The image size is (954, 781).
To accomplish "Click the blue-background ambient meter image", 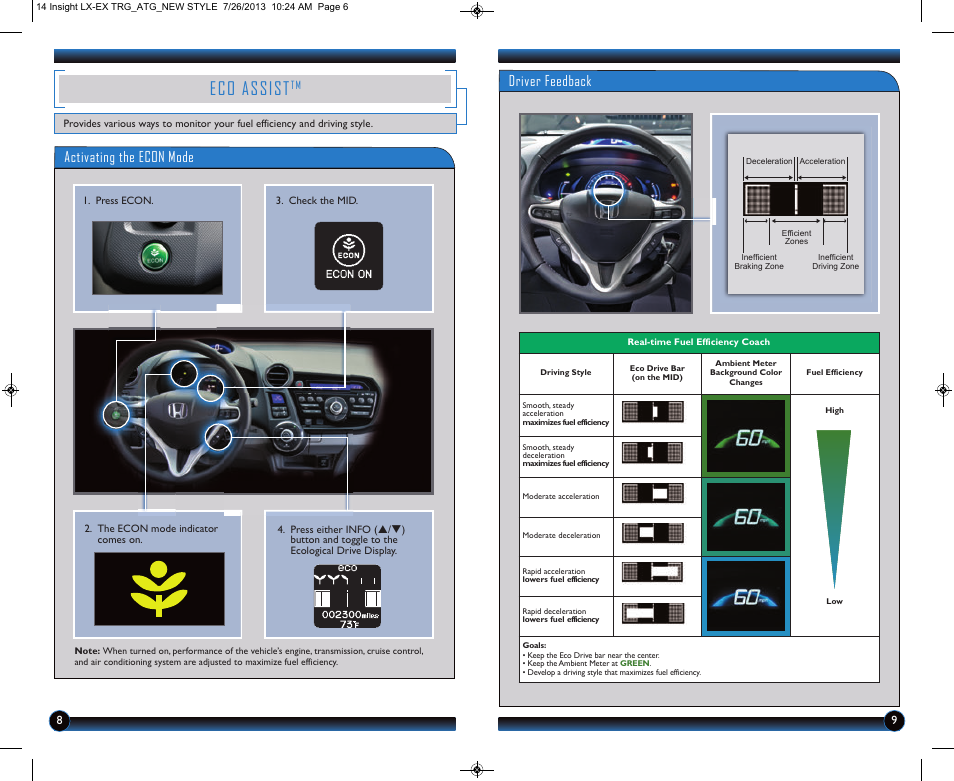I will [x=746, y=597].
